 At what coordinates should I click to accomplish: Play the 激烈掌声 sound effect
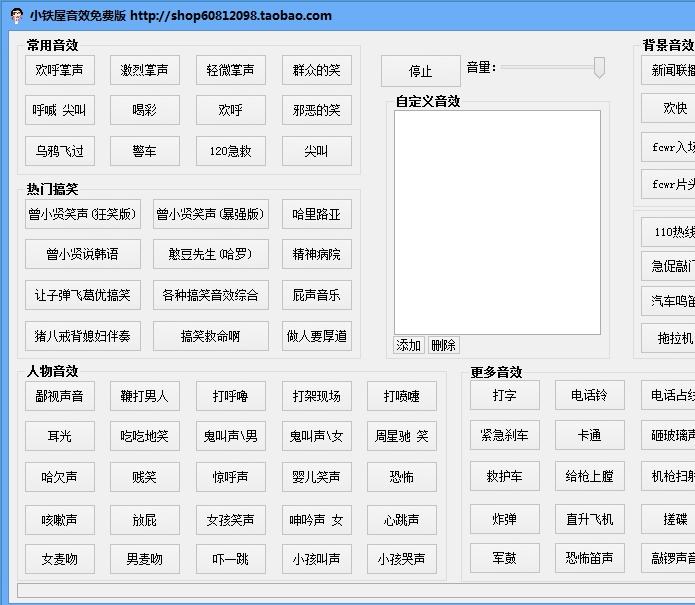(x=145, y=70)
